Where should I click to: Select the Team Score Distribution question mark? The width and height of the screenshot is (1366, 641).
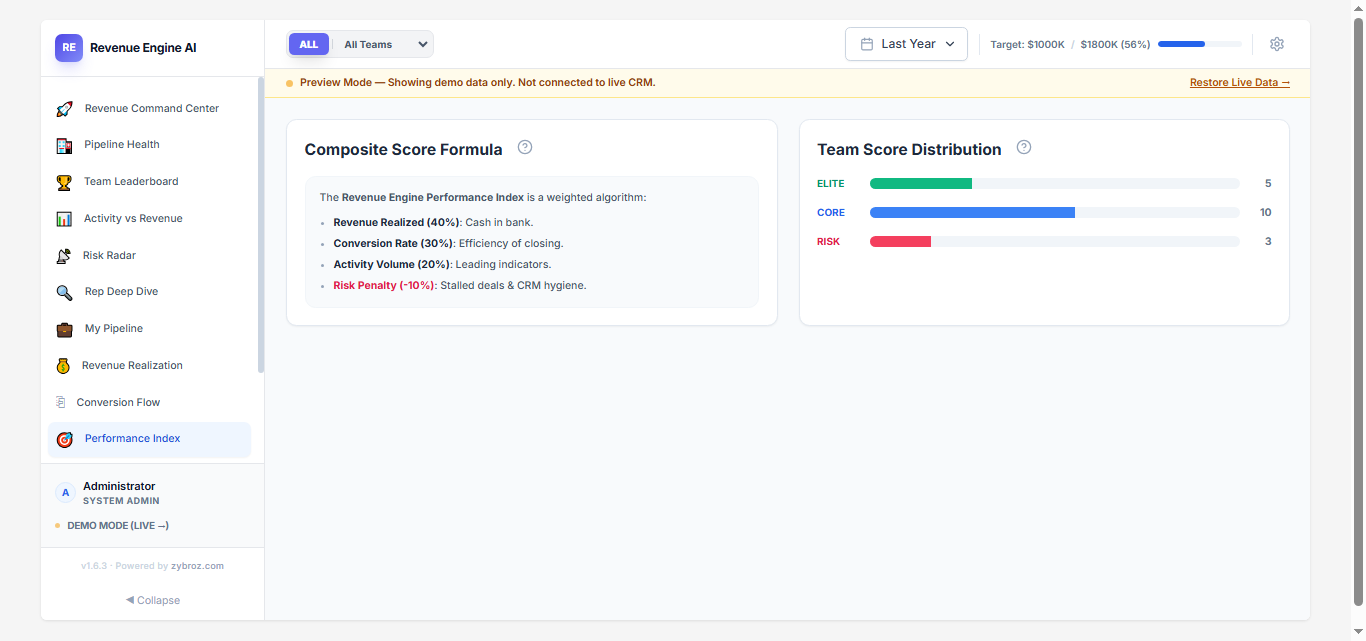[x=1024, y=147]
